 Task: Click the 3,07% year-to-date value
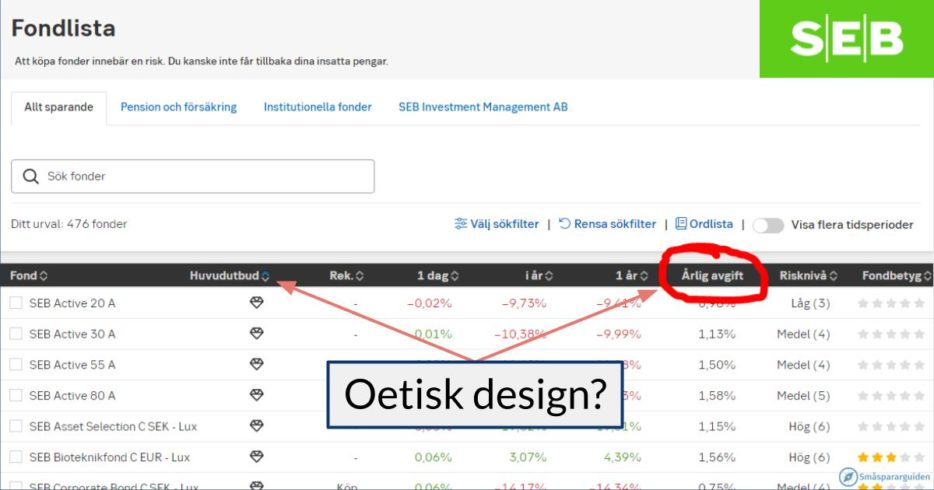coord(528,457)
